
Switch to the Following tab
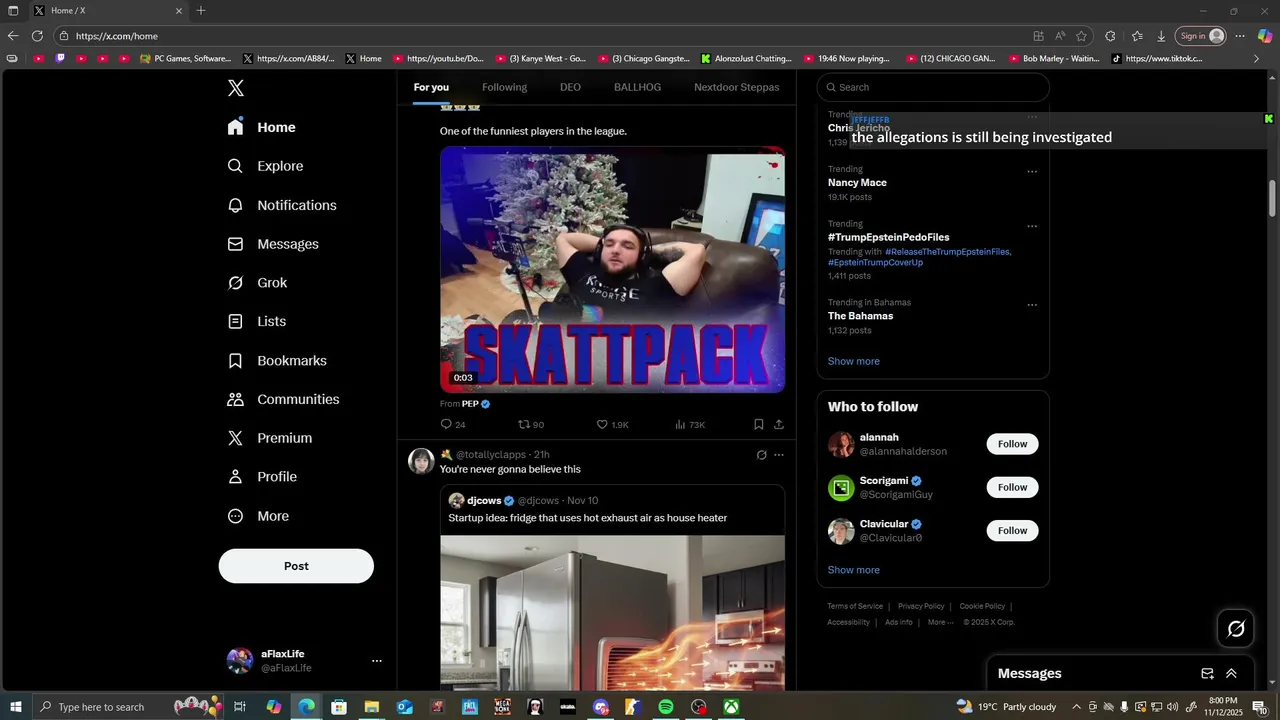click(504, 87)
